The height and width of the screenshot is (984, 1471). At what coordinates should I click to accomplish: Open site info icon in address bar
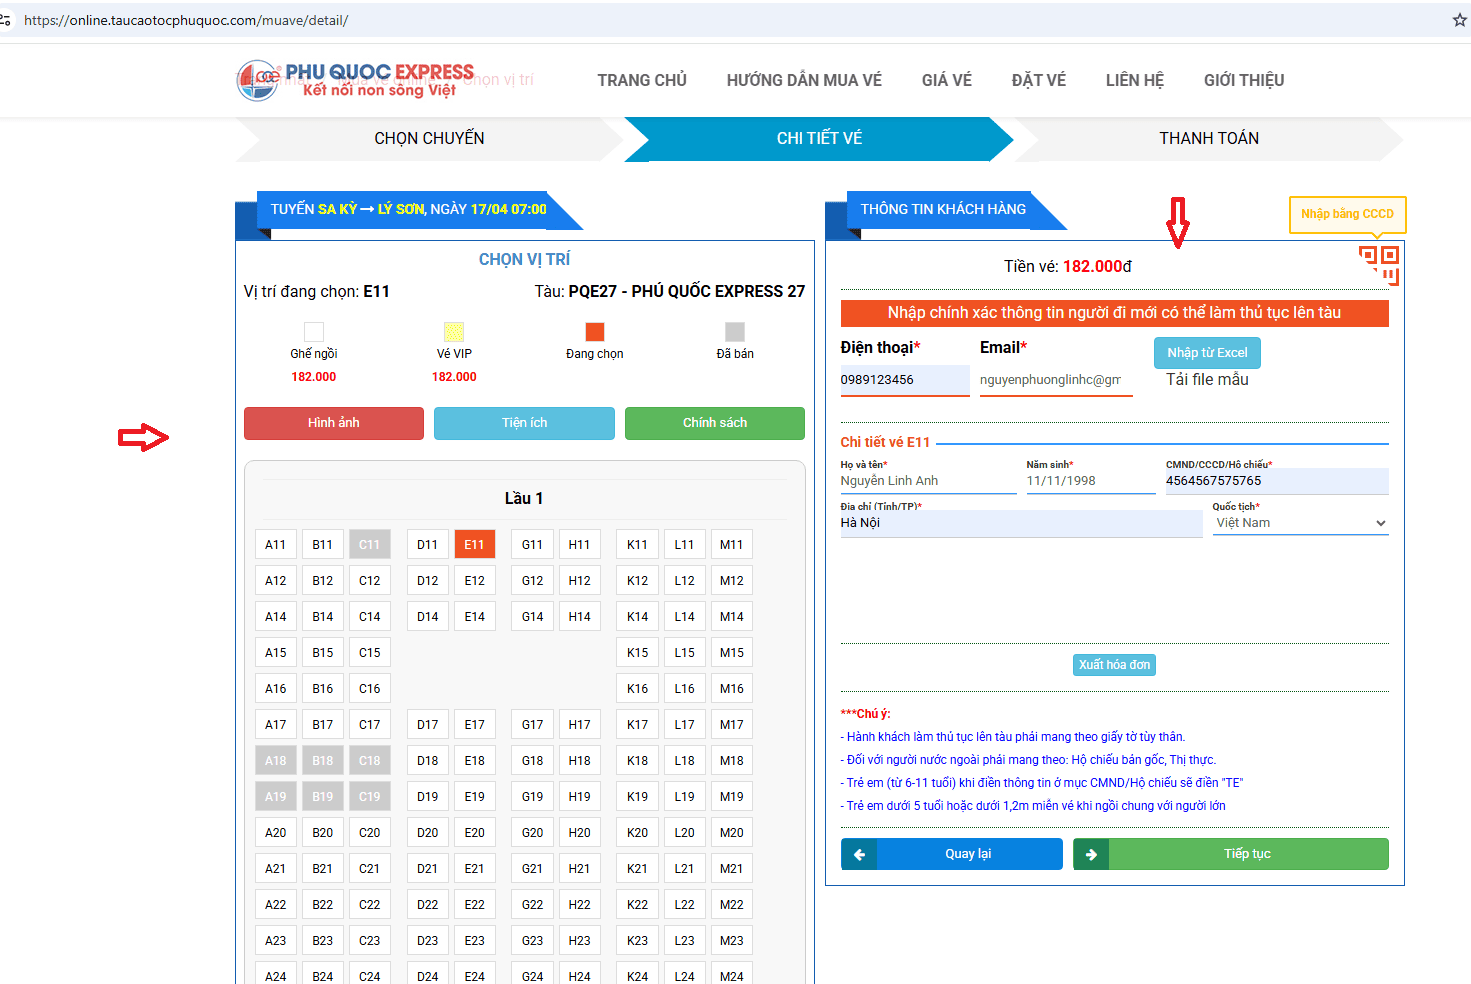tap(6, 20)
